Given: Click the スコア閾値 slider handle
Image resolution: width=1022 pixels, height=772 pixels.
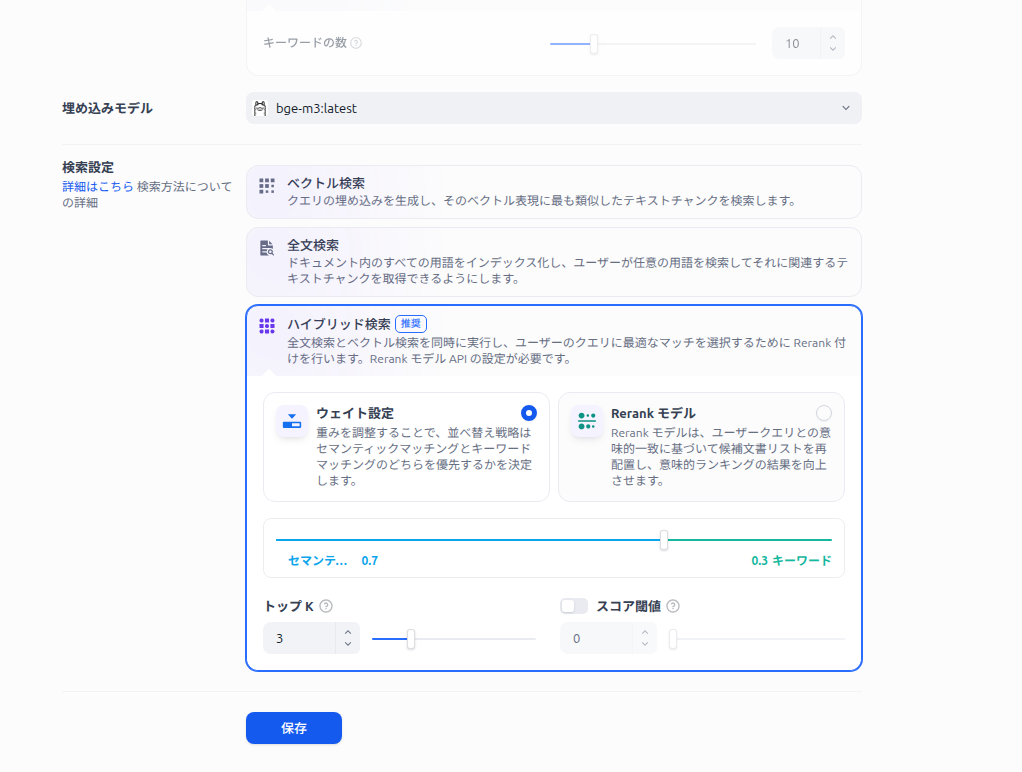Looking at the screenshot, I should tap(673, 639).
